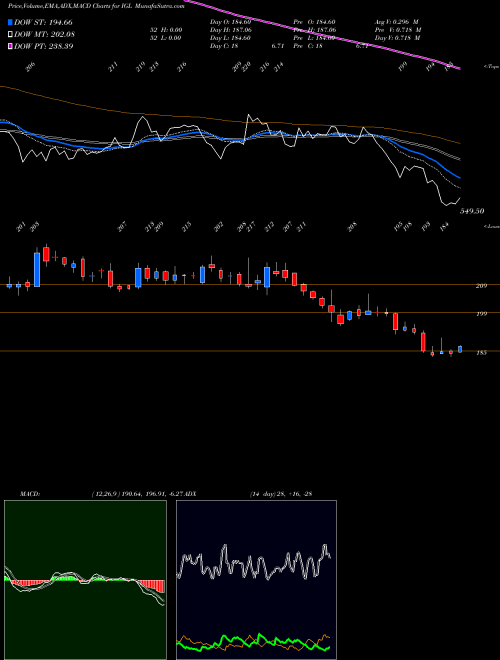Image resolution: width=500 pixels, height=660 pixels.
Task: Click the 'Avg V: 0.296 M' value
Action: pyautogui.click(x=397, y=22)
